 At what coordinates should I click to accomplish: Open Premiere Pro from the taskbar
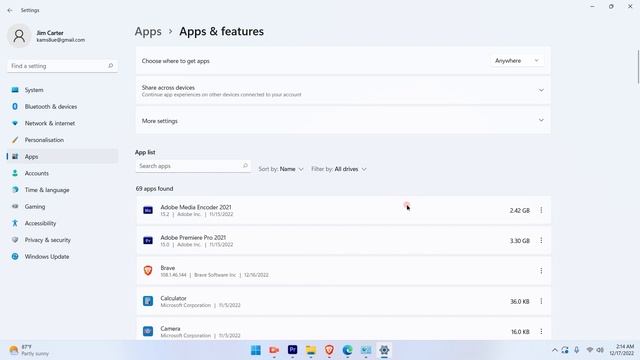[x=293, y=350]
